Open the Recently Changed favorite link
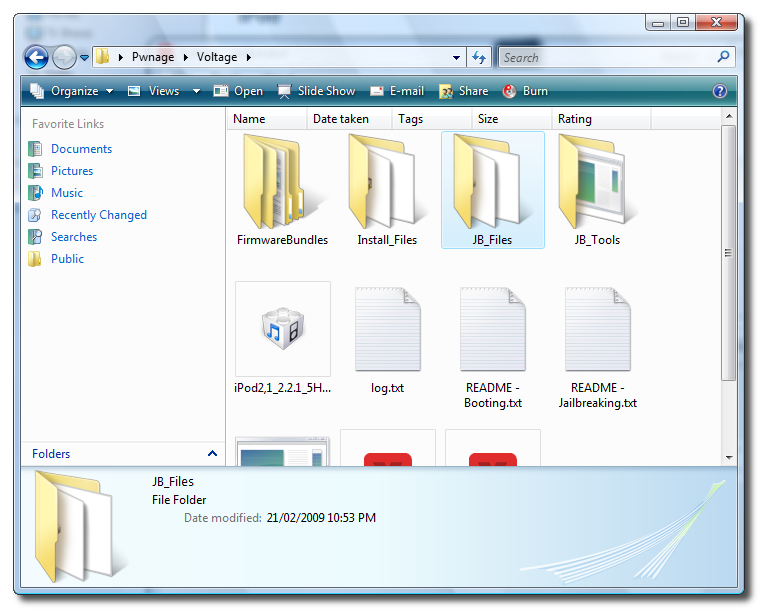This screenshot has height=609, width=759. pyautogui.click(x=98, y=215)
